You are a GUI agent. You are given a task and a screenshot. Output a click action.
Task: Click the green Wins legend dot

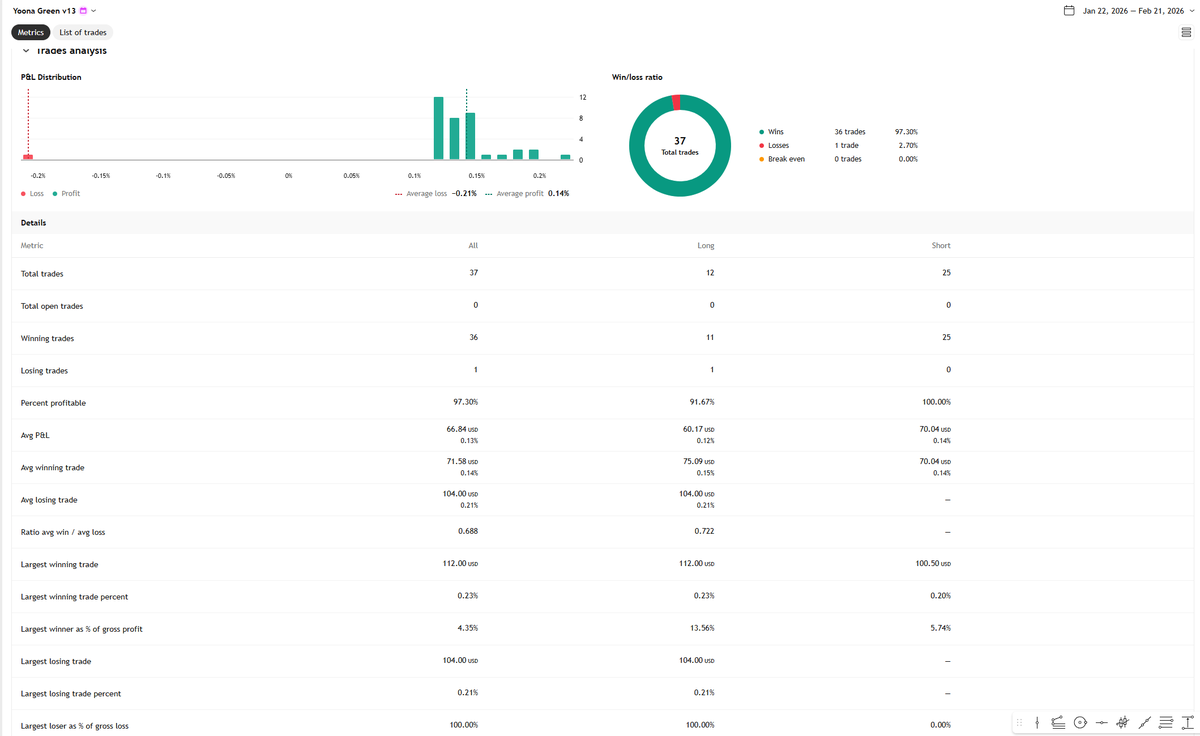click(x=762, y=131)
